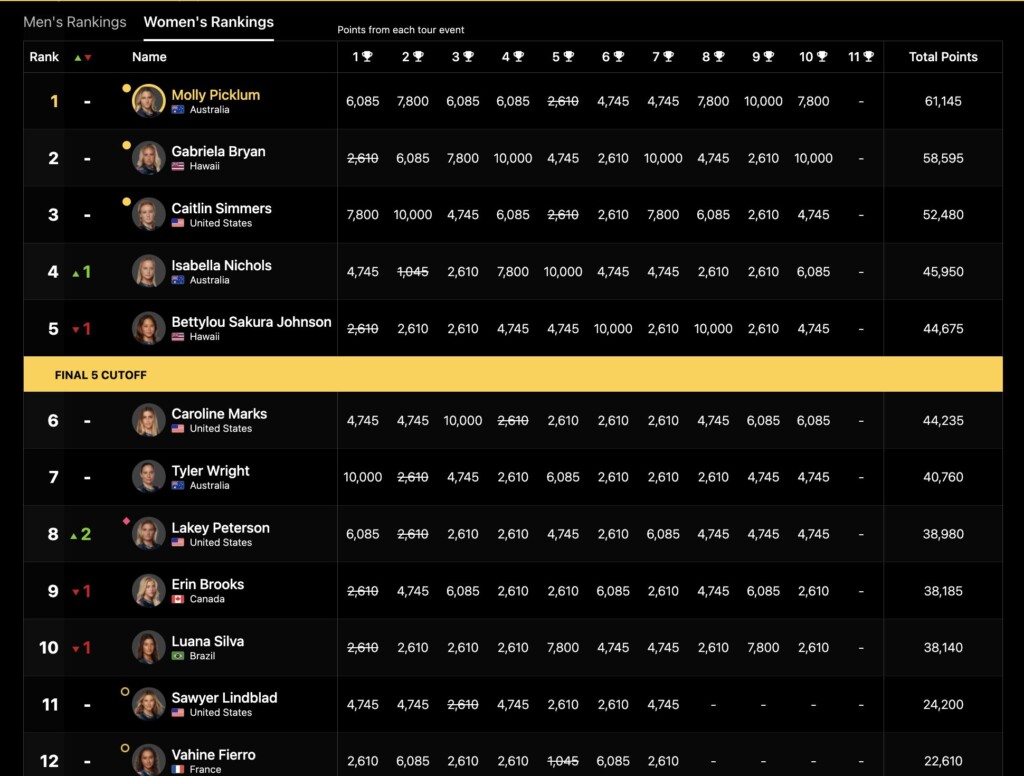Sort using the Rank up/down arrows
The image size is (1024, 776).
[83, 57]
